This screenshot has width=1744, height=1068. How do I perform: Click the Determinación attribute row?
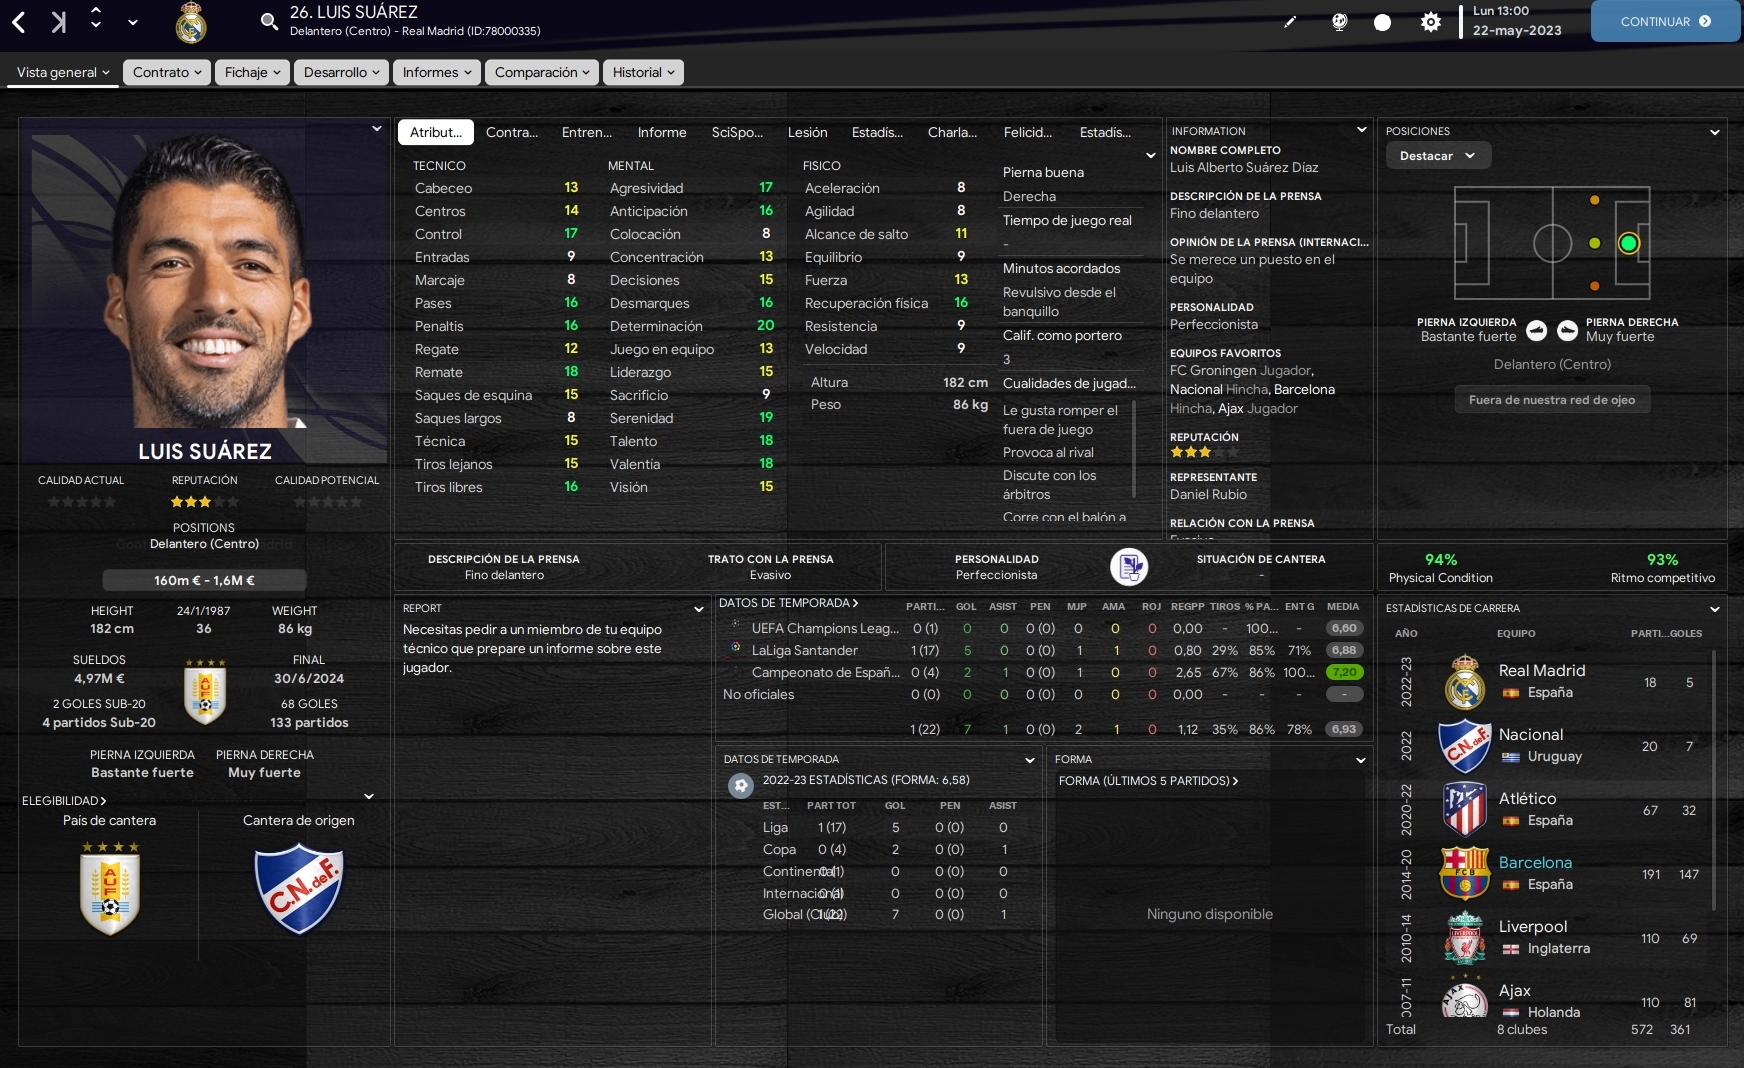(691, 326)
